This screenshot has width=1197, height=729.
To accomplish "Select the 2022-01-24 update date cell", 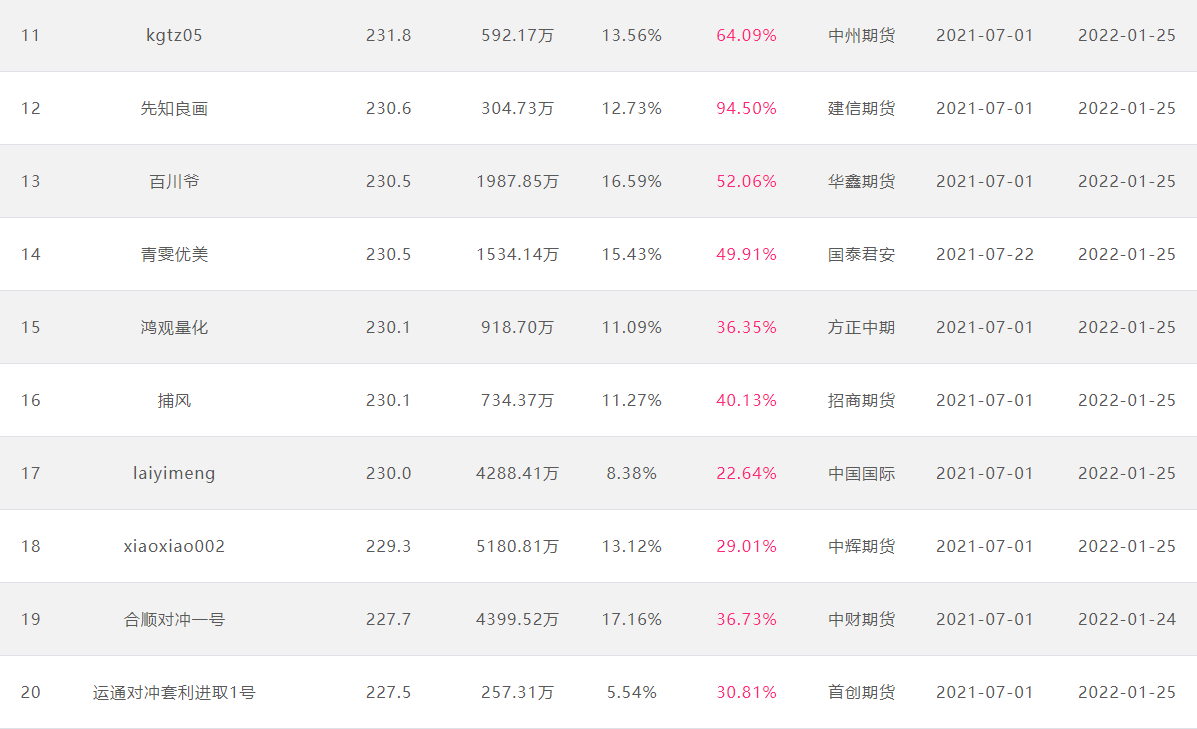I will point(1127,619).
